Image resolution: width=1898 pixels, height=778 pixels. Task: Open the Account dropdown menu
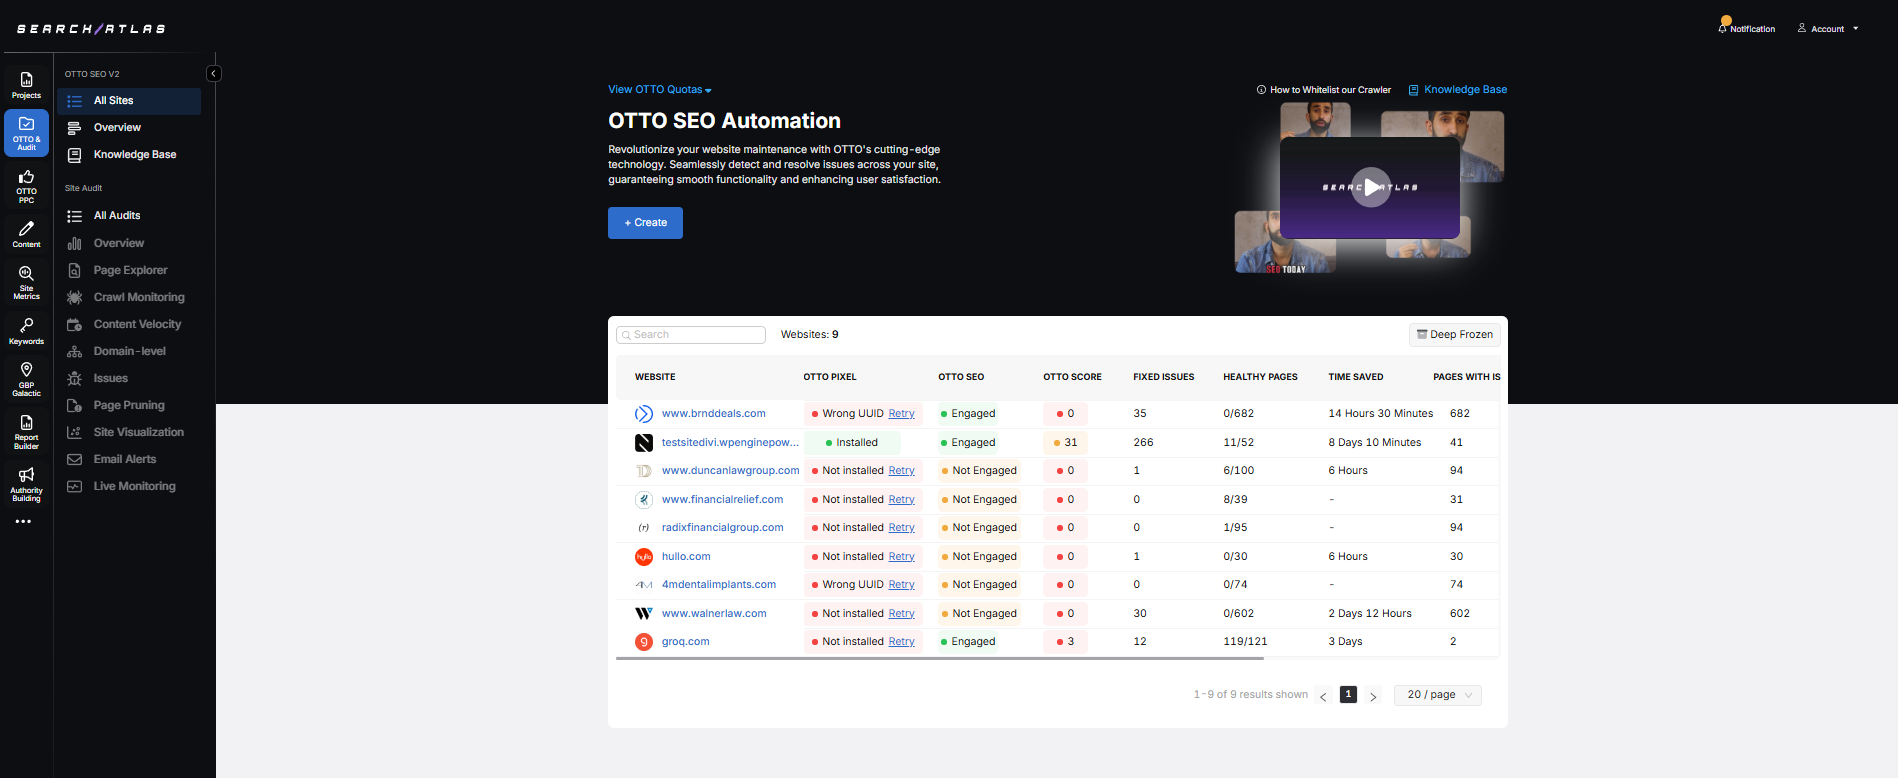(x=1828, y=29)
